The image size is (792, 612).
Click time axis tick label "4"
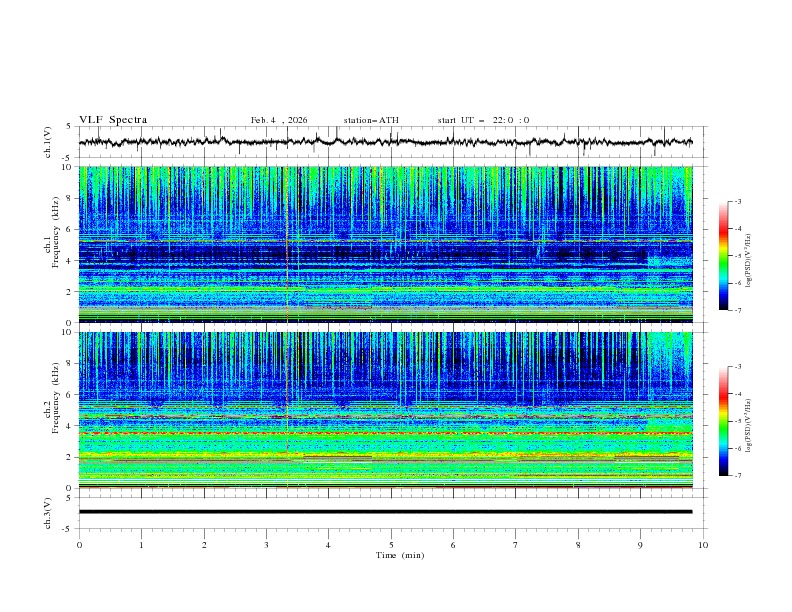click(x=328, y=545)
